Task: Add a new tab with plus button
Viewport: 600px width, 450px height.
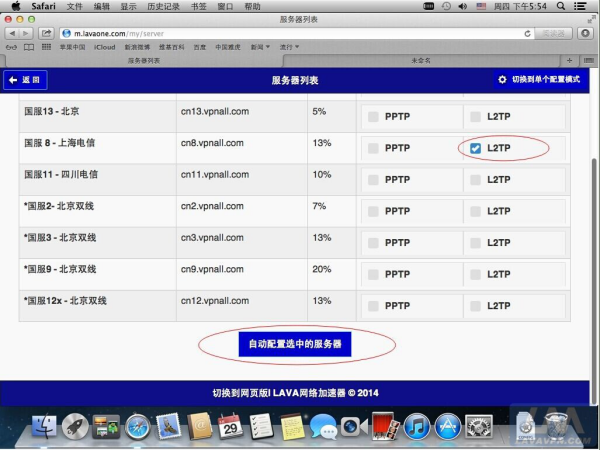Action: [x=569, y=60]
